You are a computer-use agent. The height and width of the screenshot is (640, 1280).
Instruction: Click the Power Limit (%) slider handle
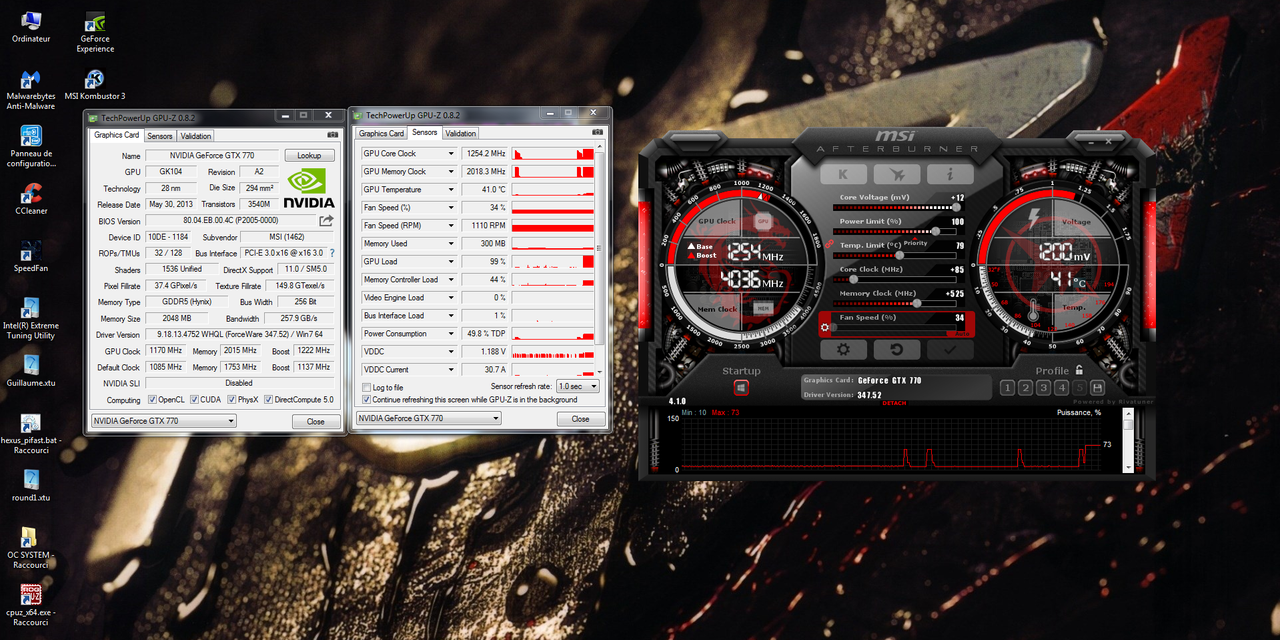coord(934,230)
